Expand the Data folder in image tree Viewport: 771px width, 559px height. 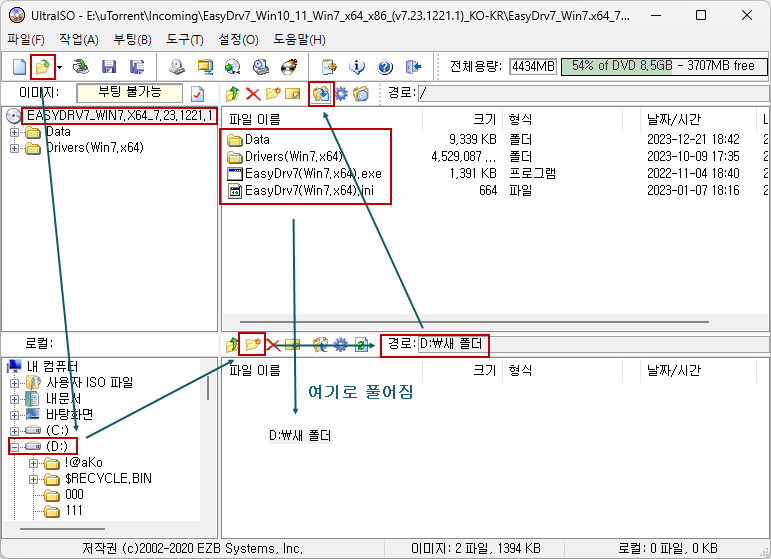pyautogui.click(x=14, y=132)
